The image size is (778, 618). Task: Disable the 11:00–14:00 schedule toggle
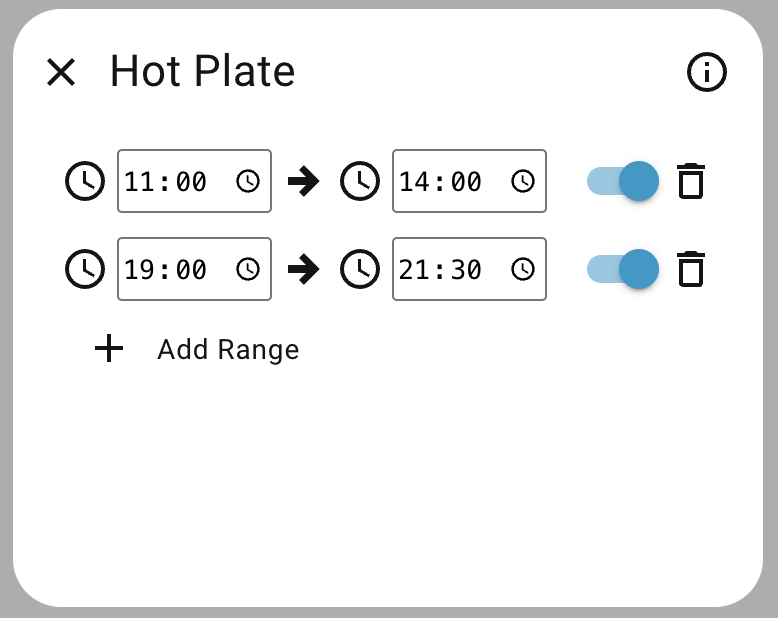pyautogui.click(x=623, y=181)
